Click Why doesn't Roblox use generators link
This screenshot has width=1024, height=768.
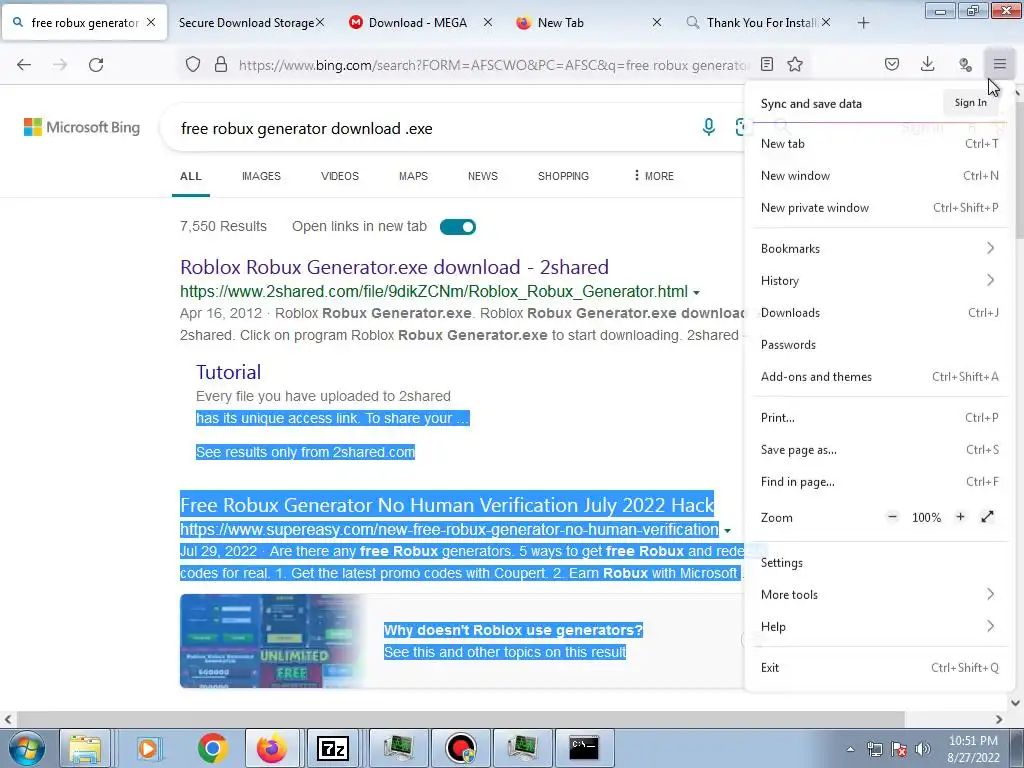(513, 630)
